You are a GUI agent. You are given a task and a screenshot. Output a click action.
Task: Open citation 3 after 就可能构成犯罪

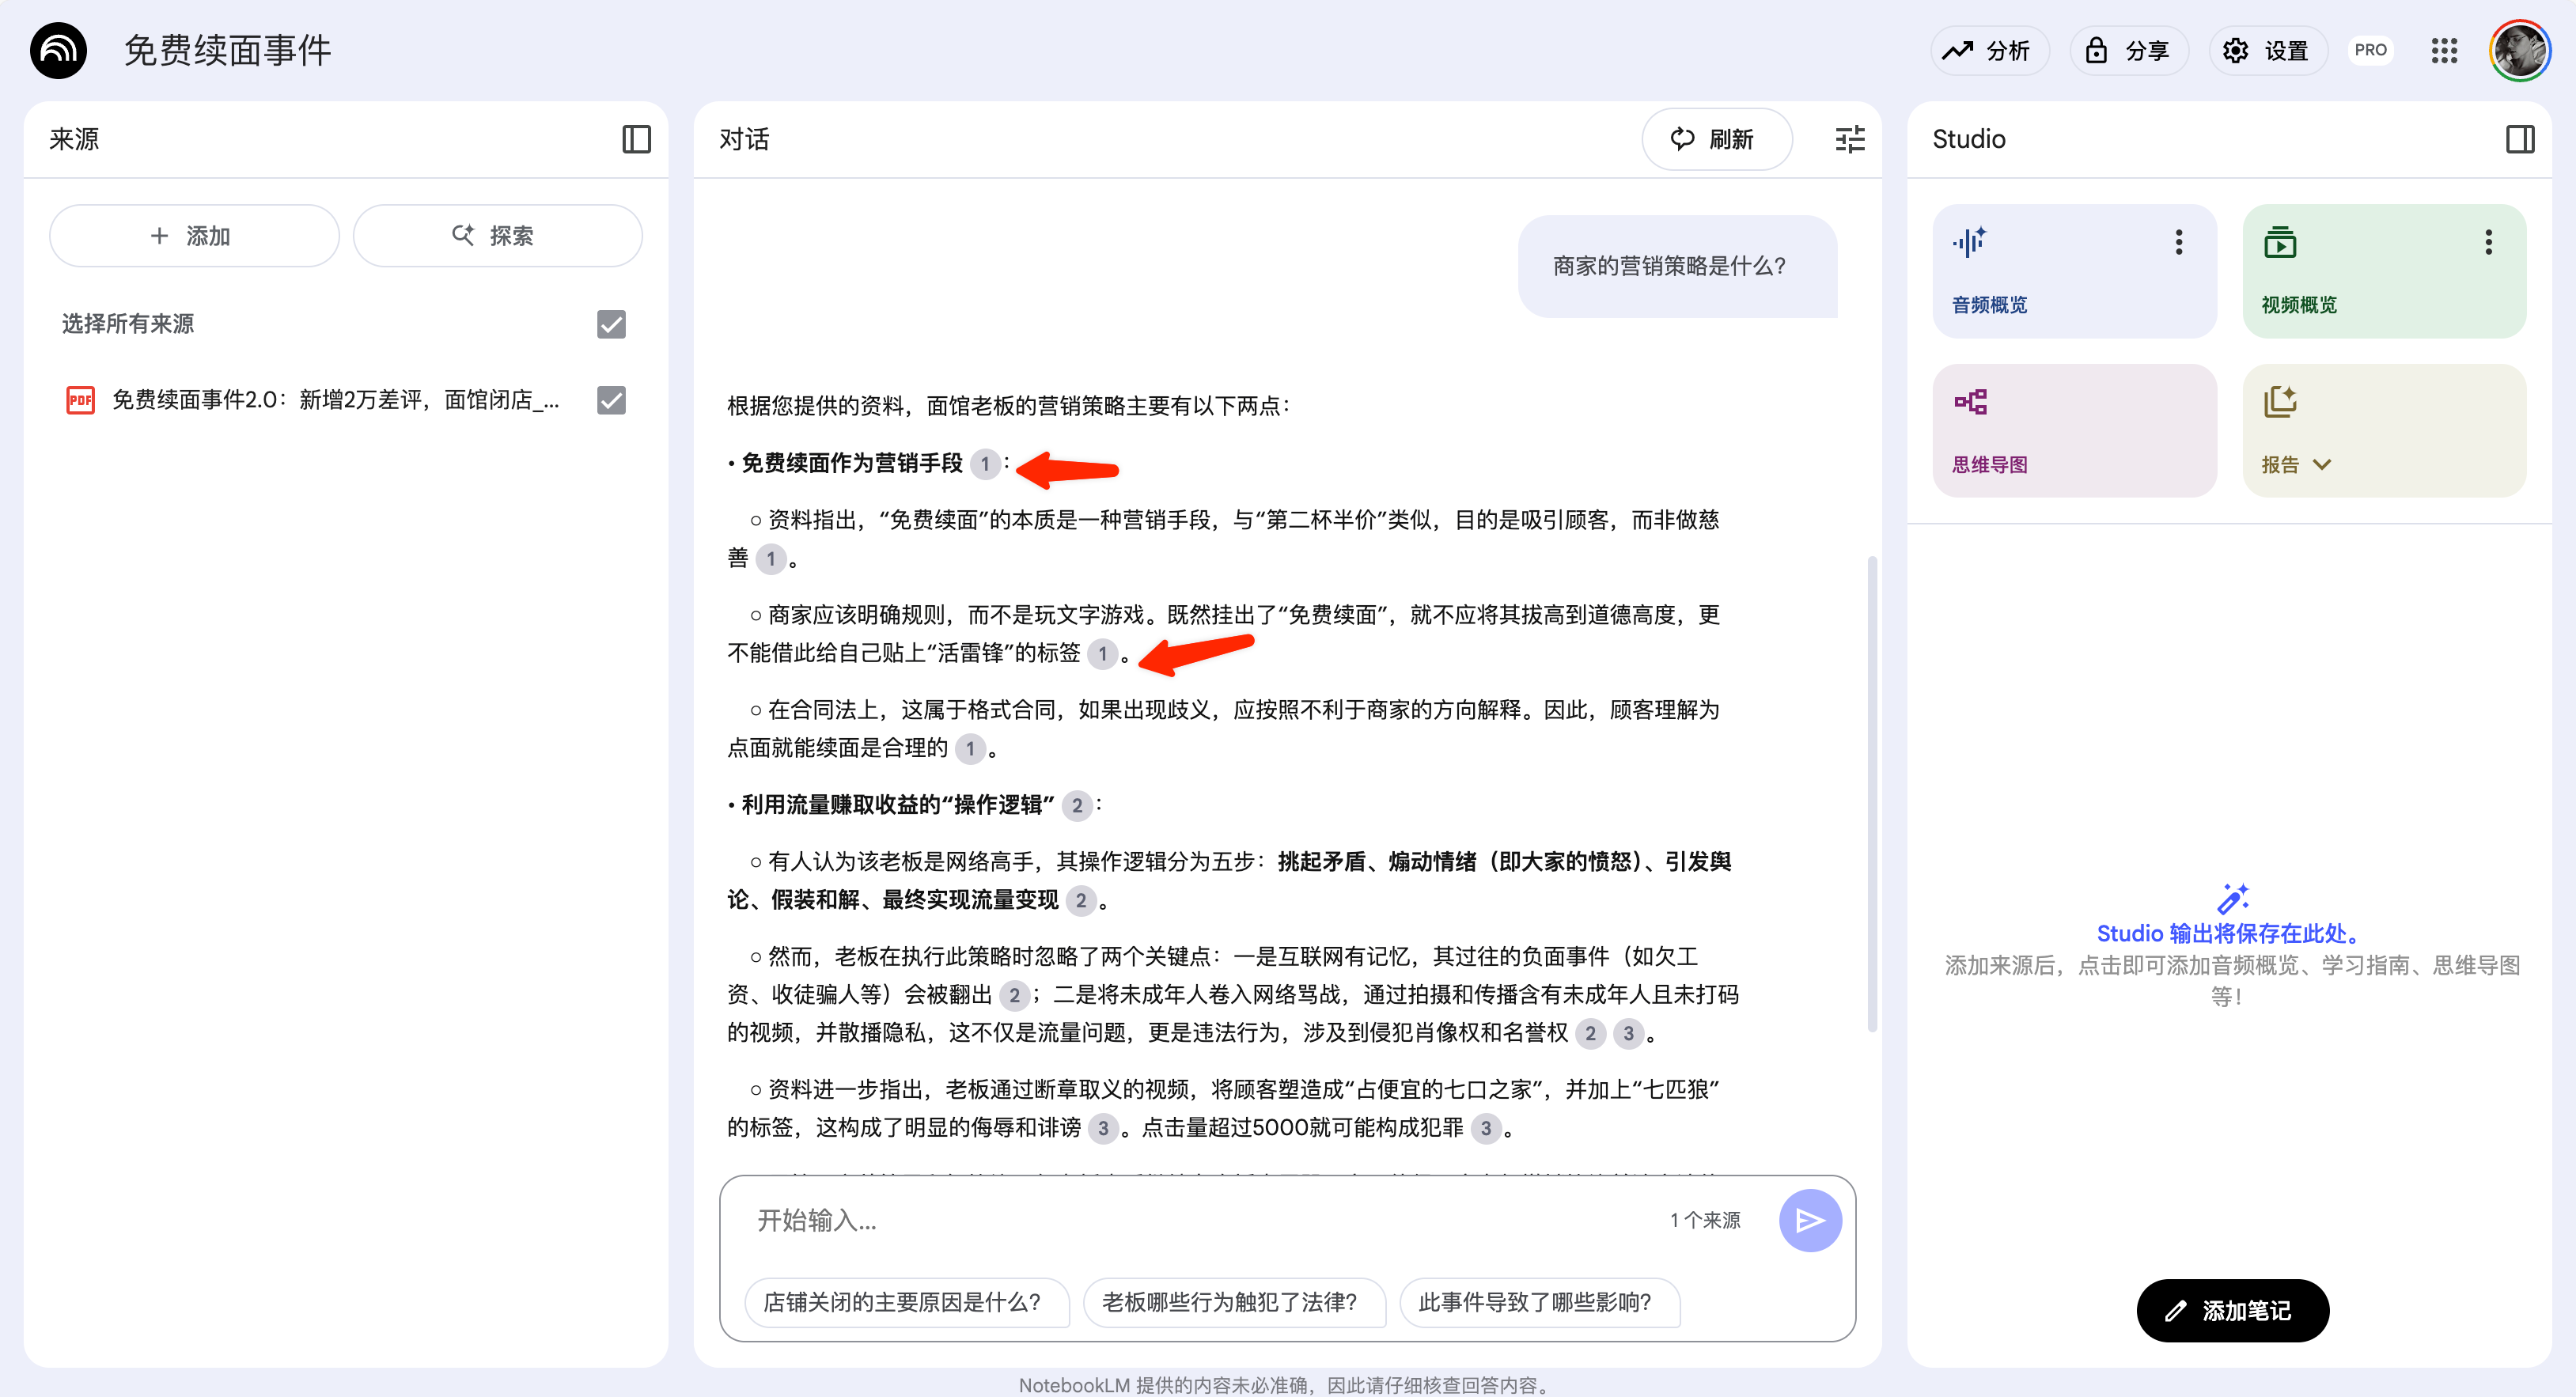(x=1486, y=1128)
